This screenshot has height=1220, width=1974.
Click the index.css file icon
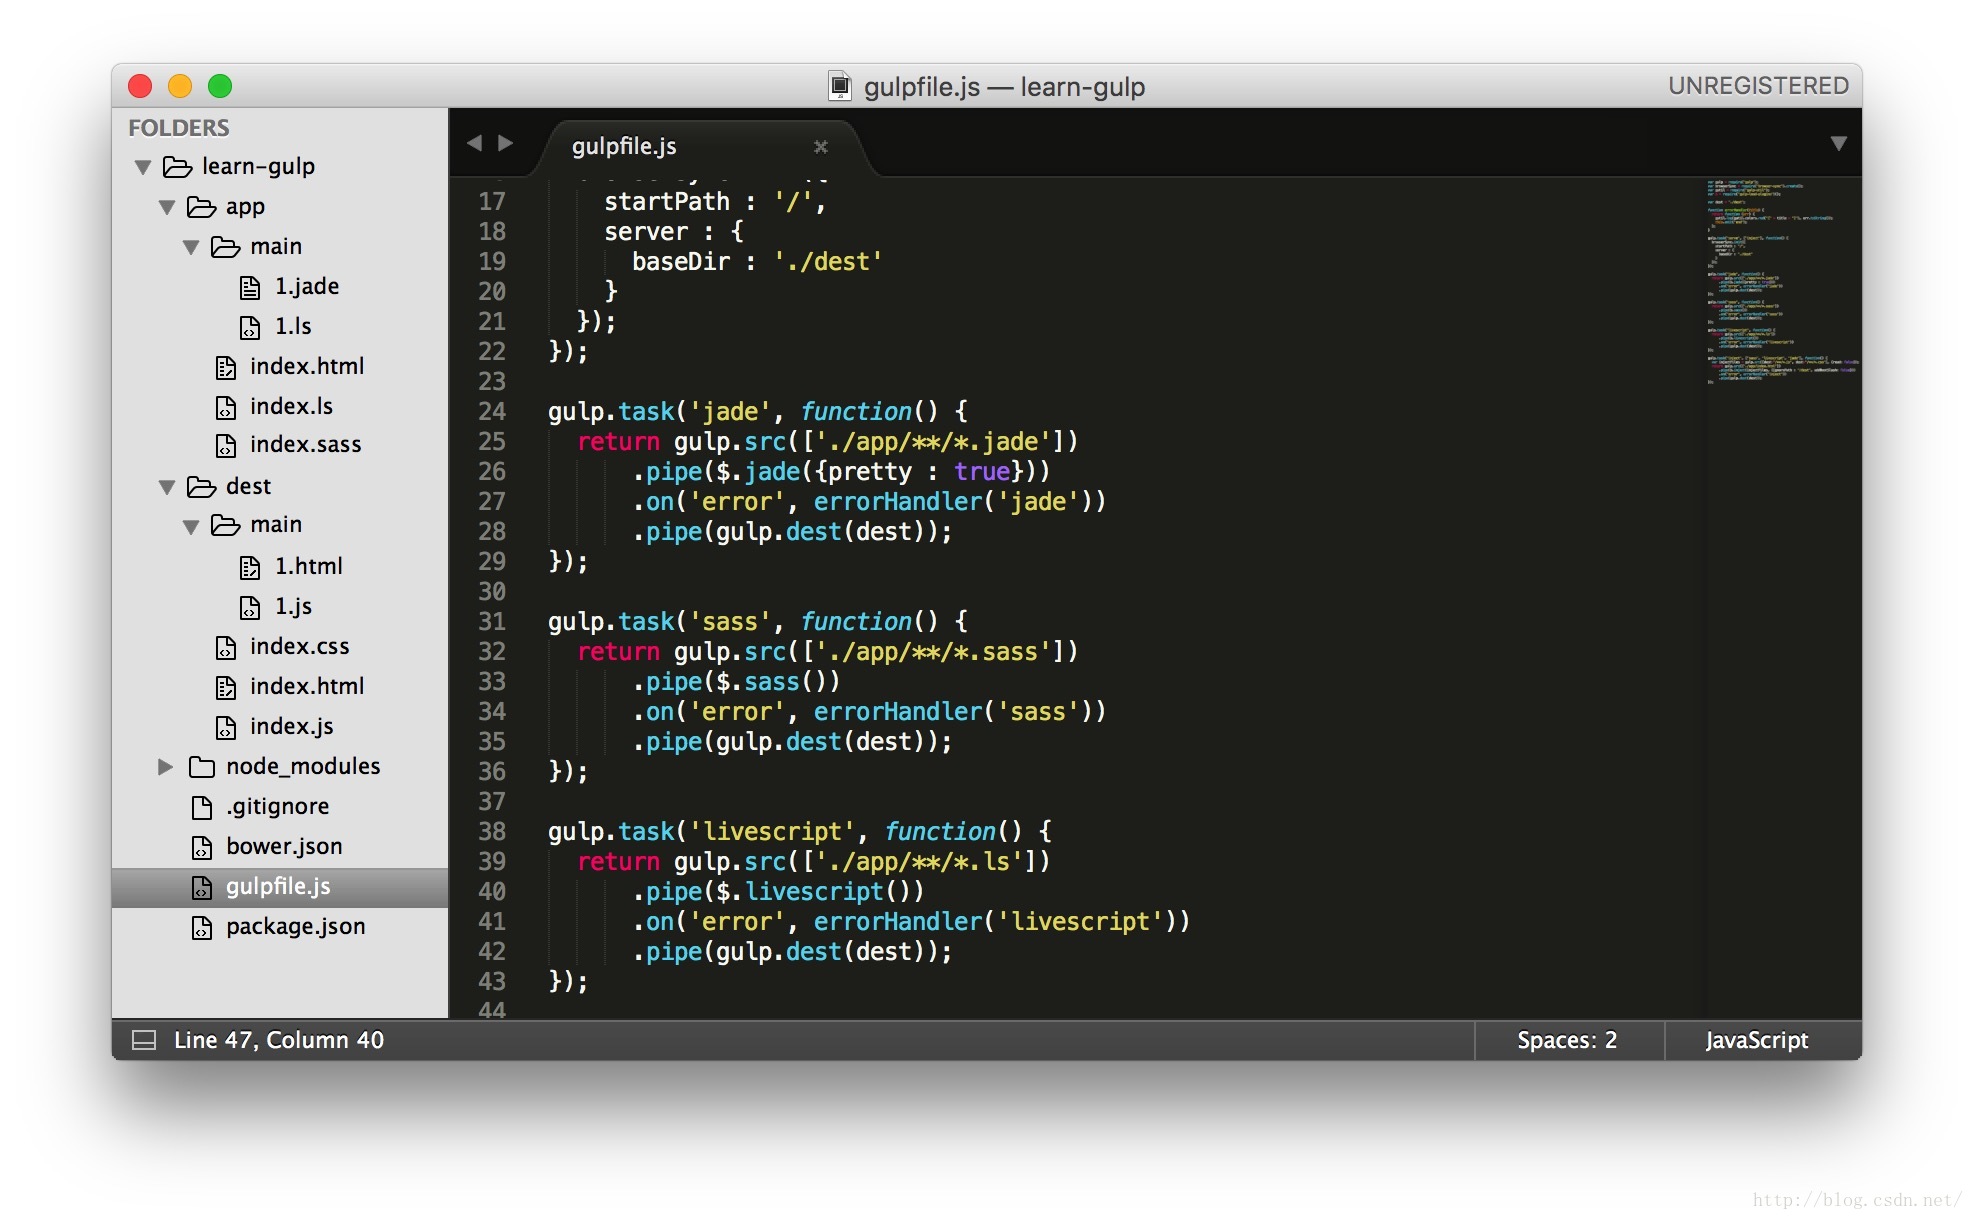(226, 648)
